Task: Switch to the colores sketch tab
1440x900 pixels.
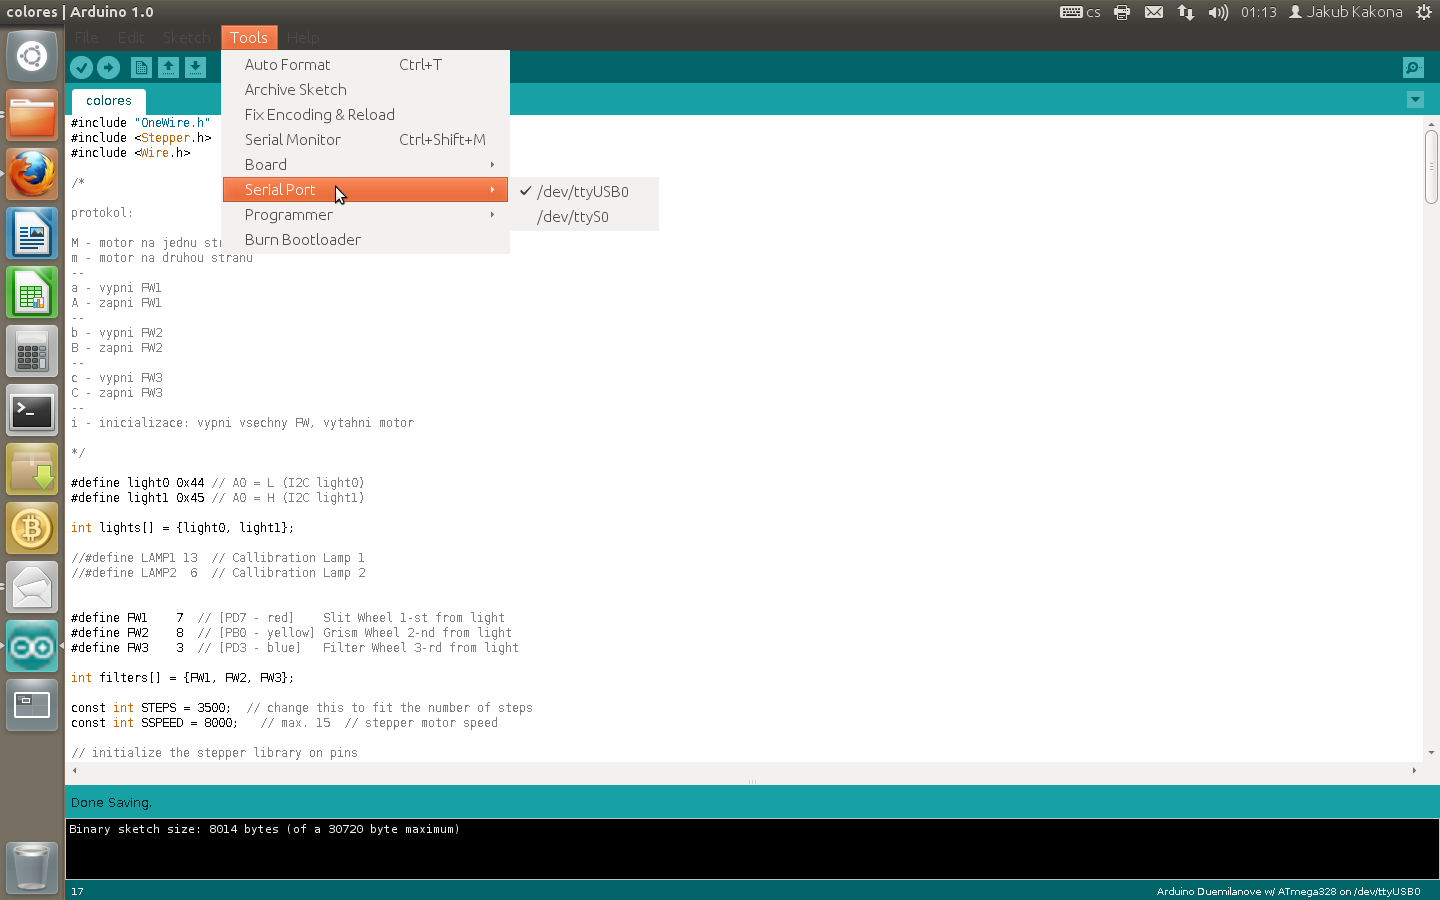Action: (x=108, y=101)
